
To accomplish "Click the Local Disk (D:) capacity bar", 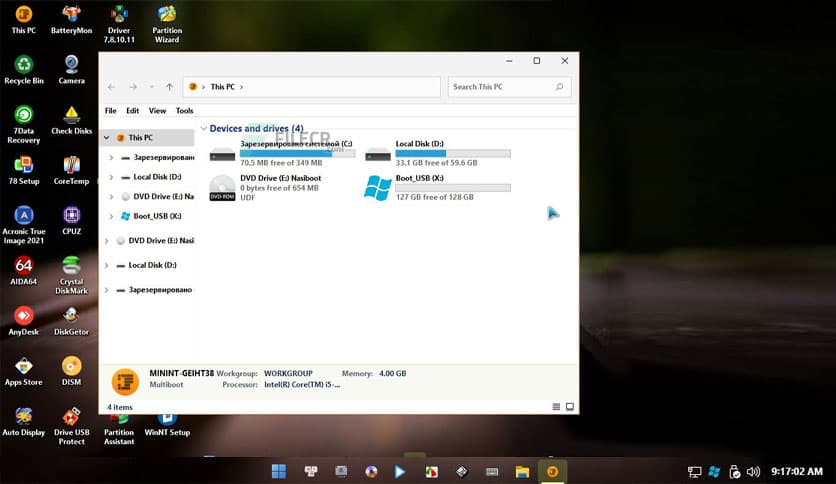I will [x=453, y=153].
